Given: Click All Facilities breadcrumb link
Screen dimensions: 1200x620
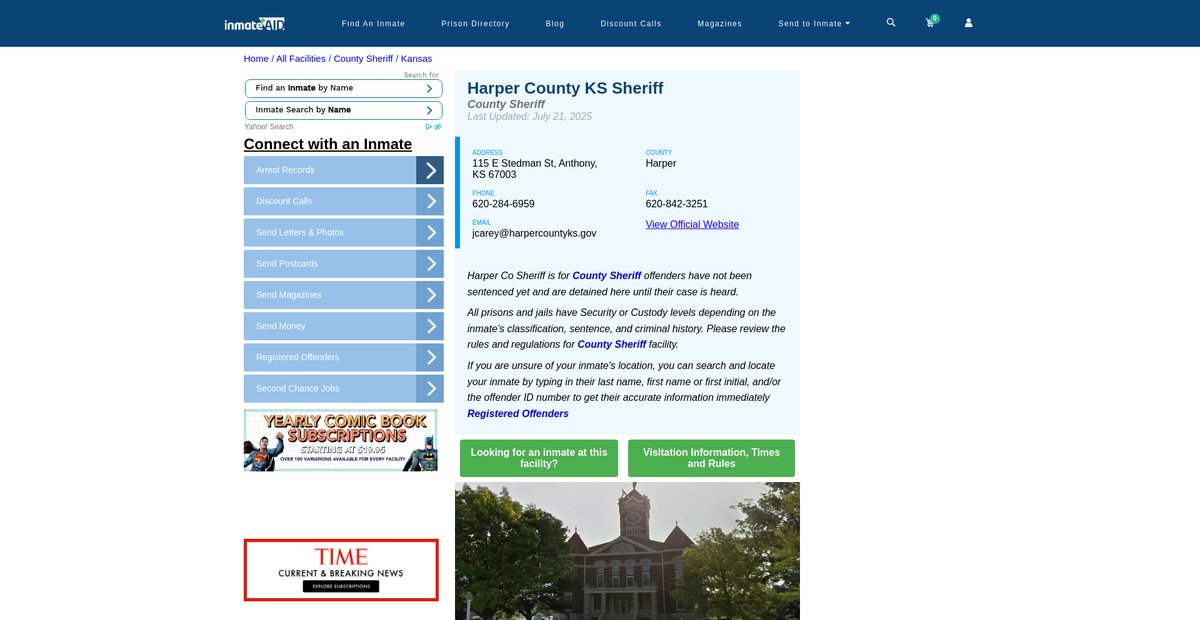Looking at the screenshot, I should (x=301, y=58).
